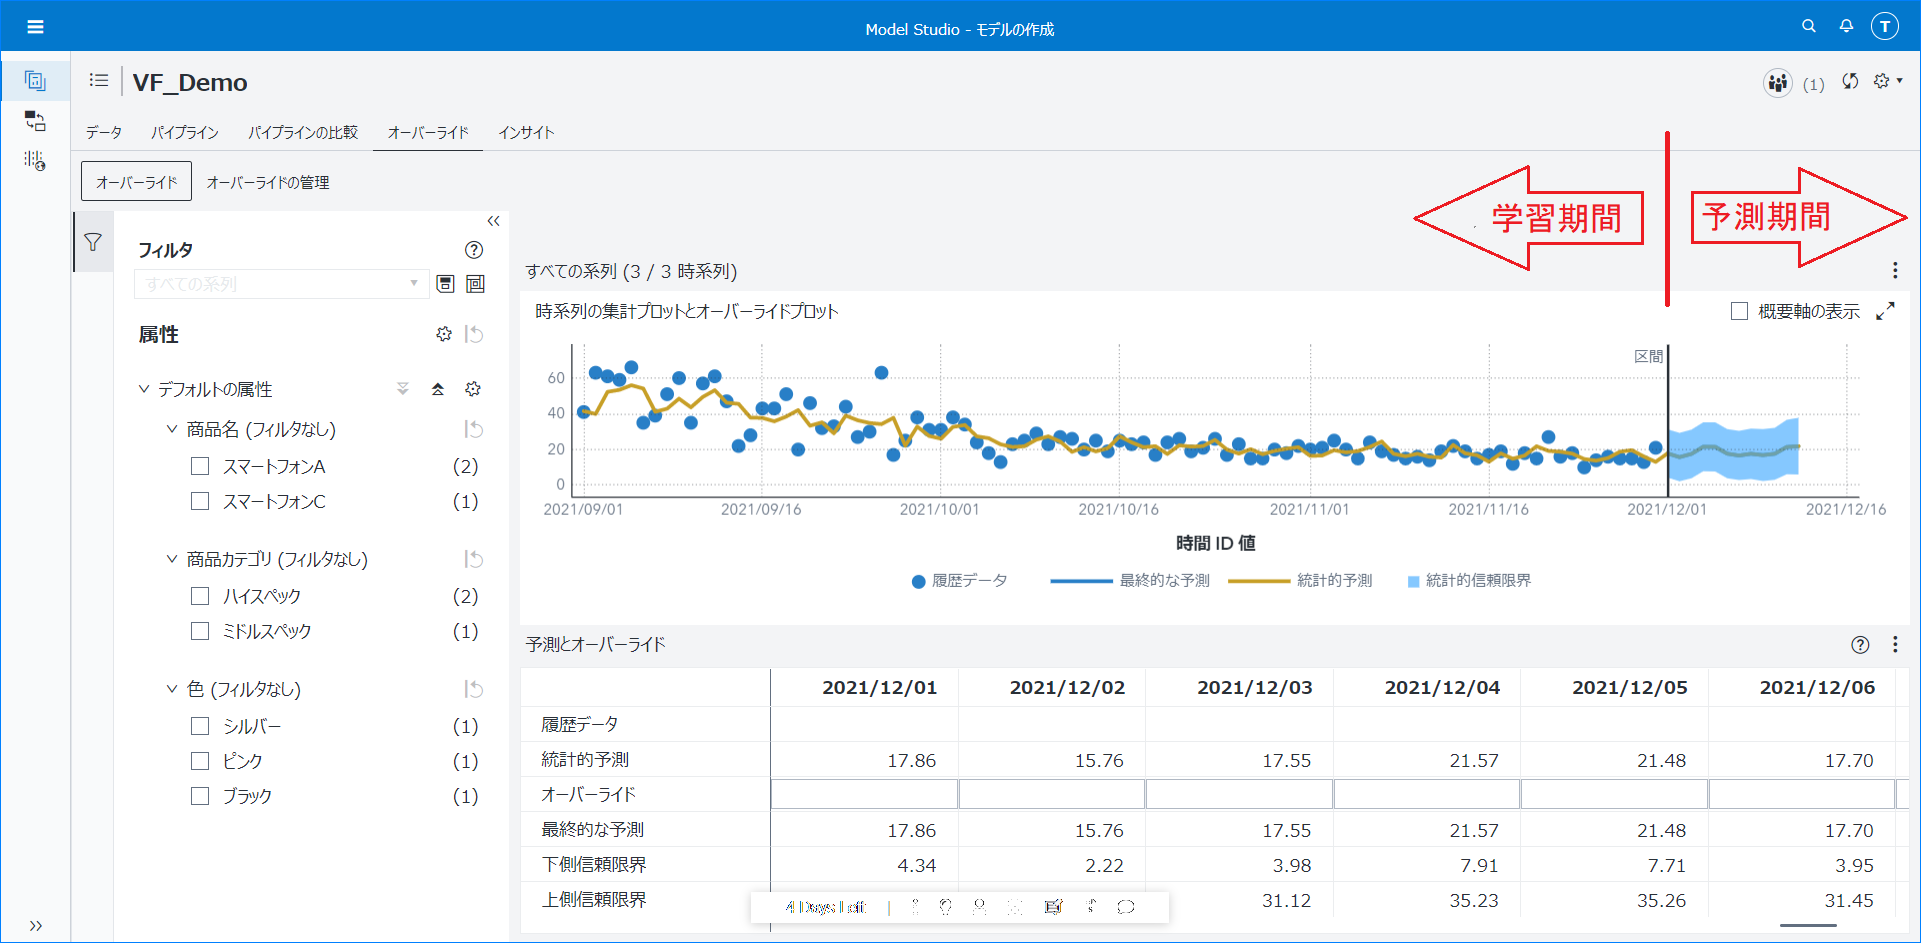The width and height of the screenshot is (1921, 943).
Task: Click the オーバーライド sub-tab button
Action: [x=136, y=182]
